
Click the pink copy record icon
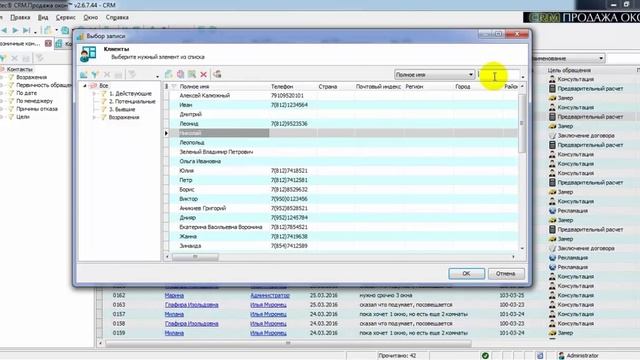tap(180, 74)
